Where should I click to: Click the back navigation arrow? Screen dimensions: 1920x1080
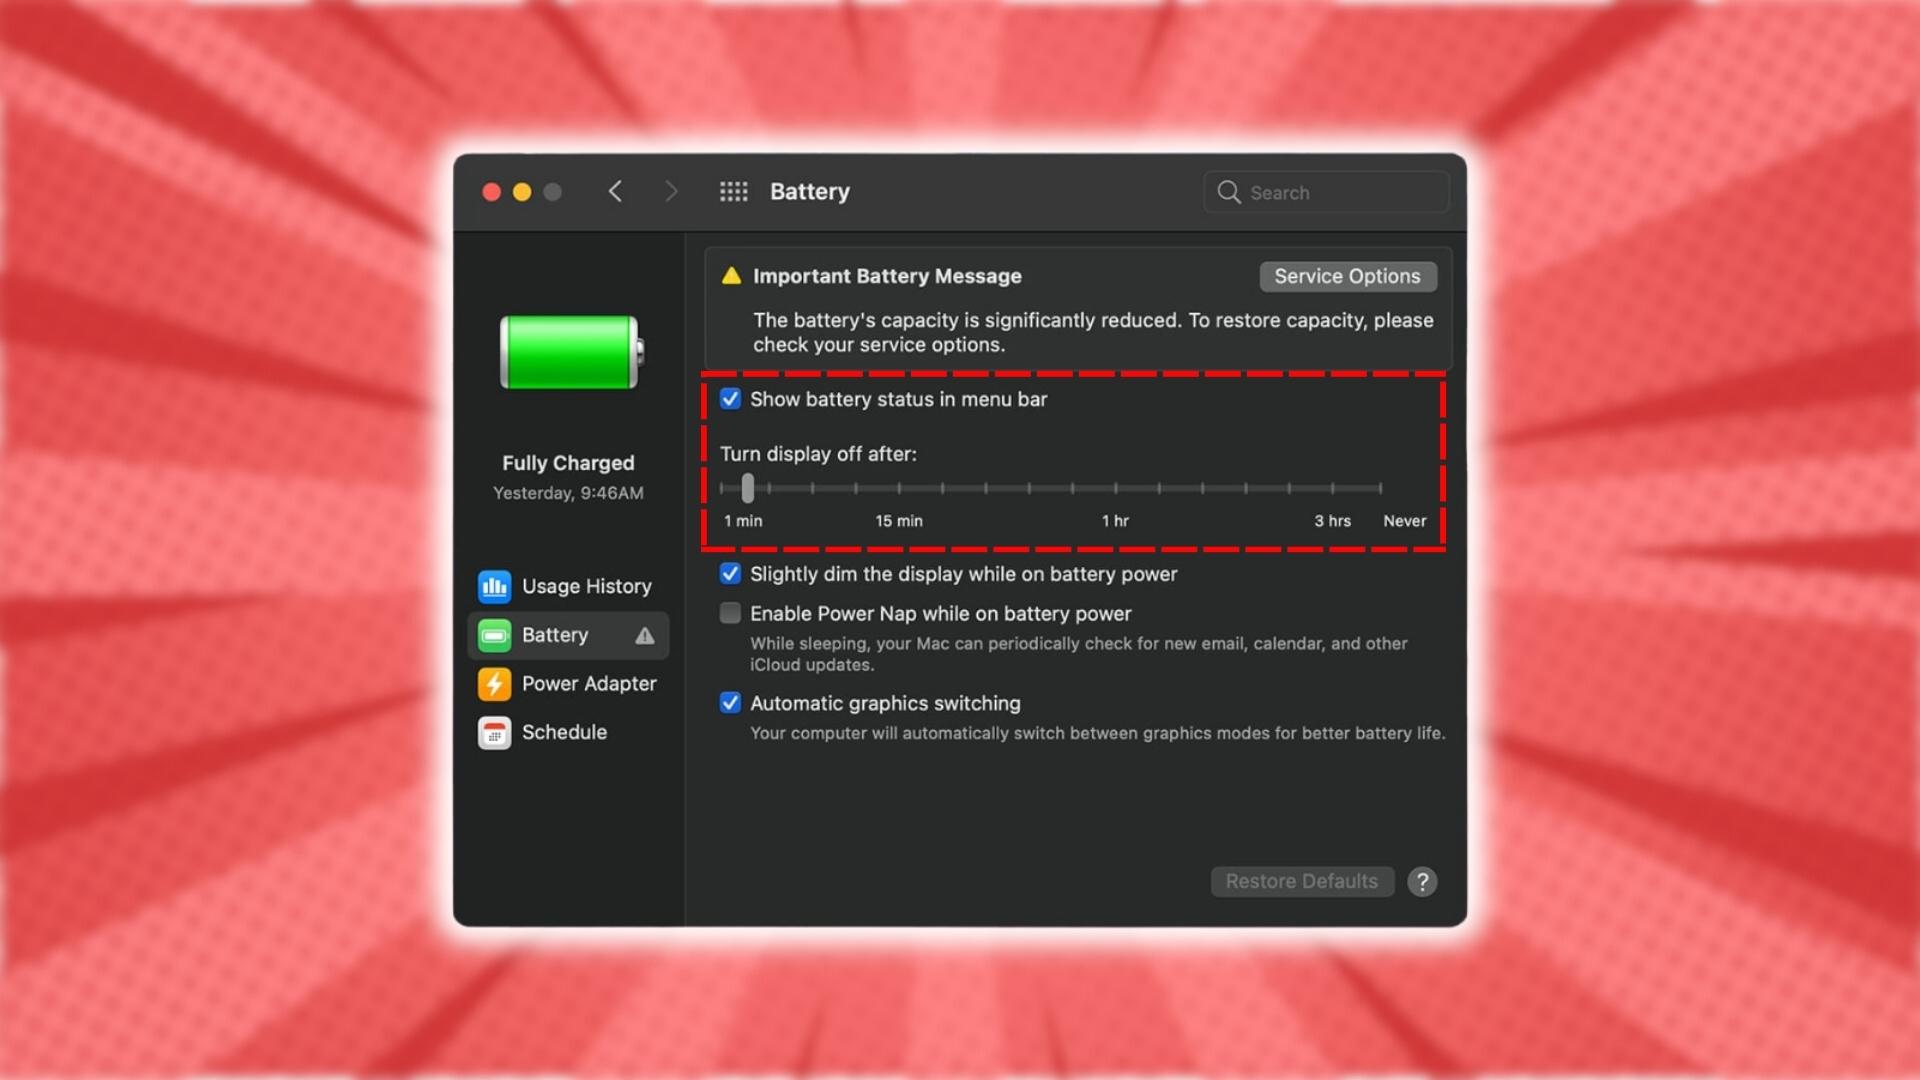(613, 190)
